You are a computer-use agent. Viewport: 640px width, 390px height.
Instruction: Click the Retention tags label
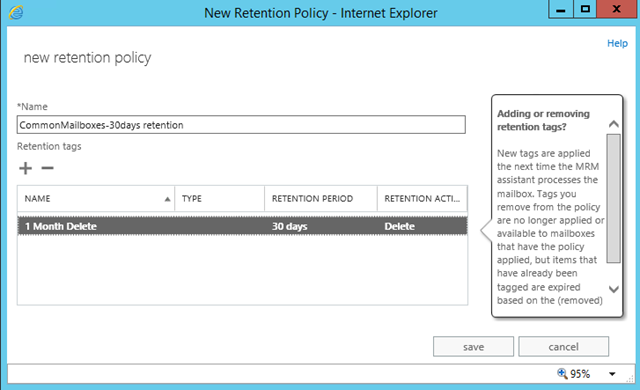coord(49,146)
